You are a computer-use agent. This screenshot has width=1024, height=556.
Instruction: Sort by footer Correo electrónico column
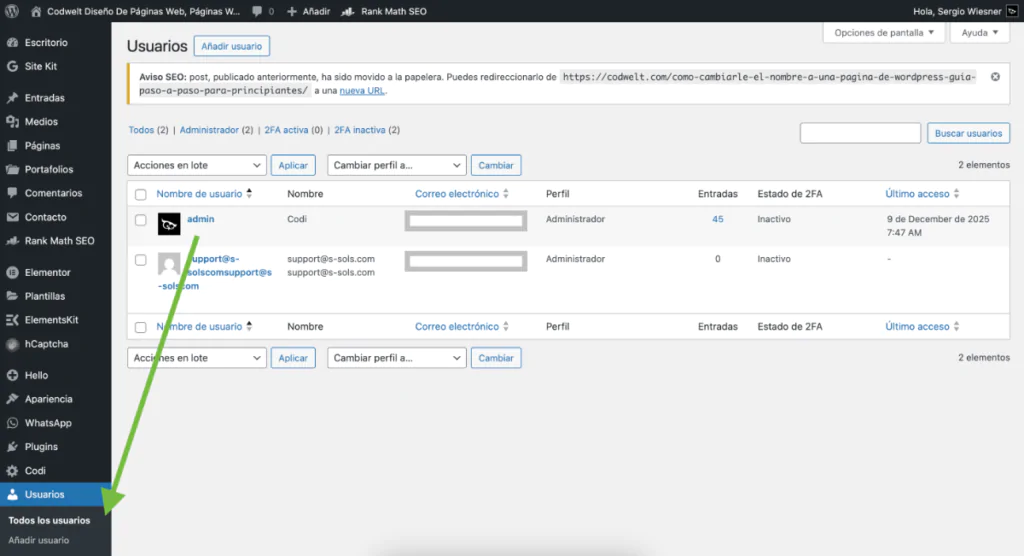coord(462,326)
